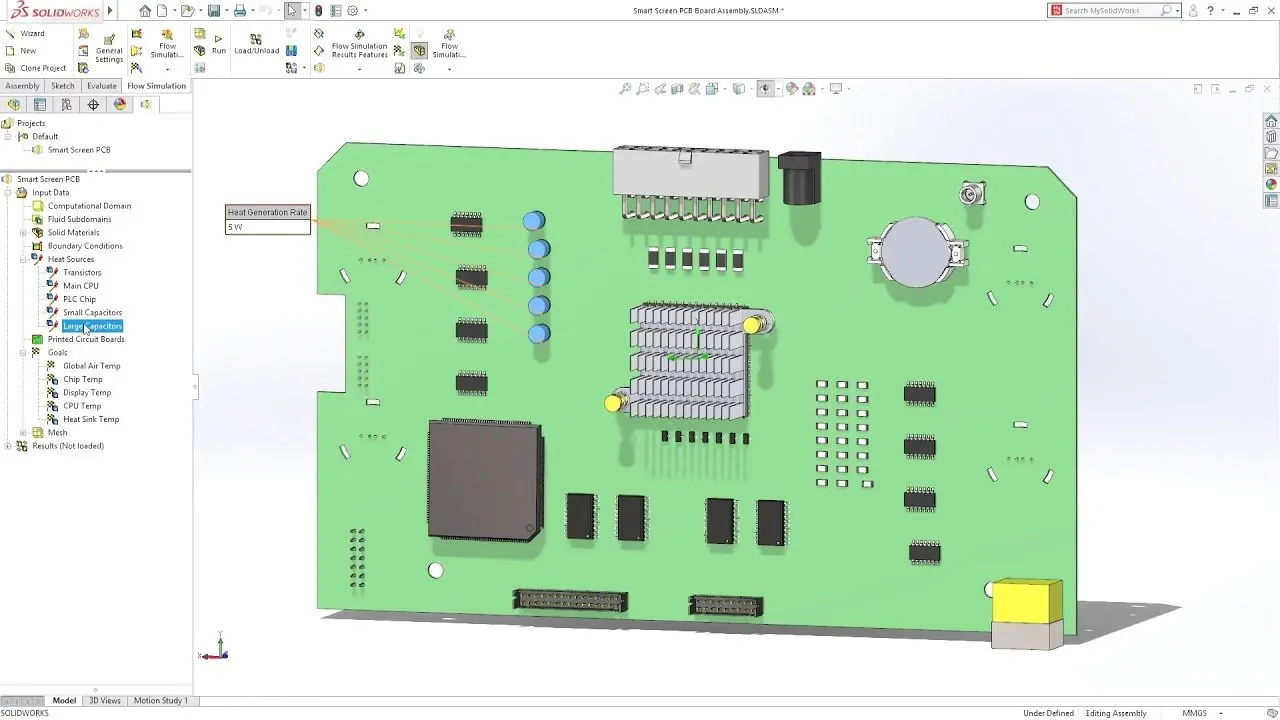
Task: Select Boundary Conditions item
Action: pyautogui.click(x=85, y=246)
